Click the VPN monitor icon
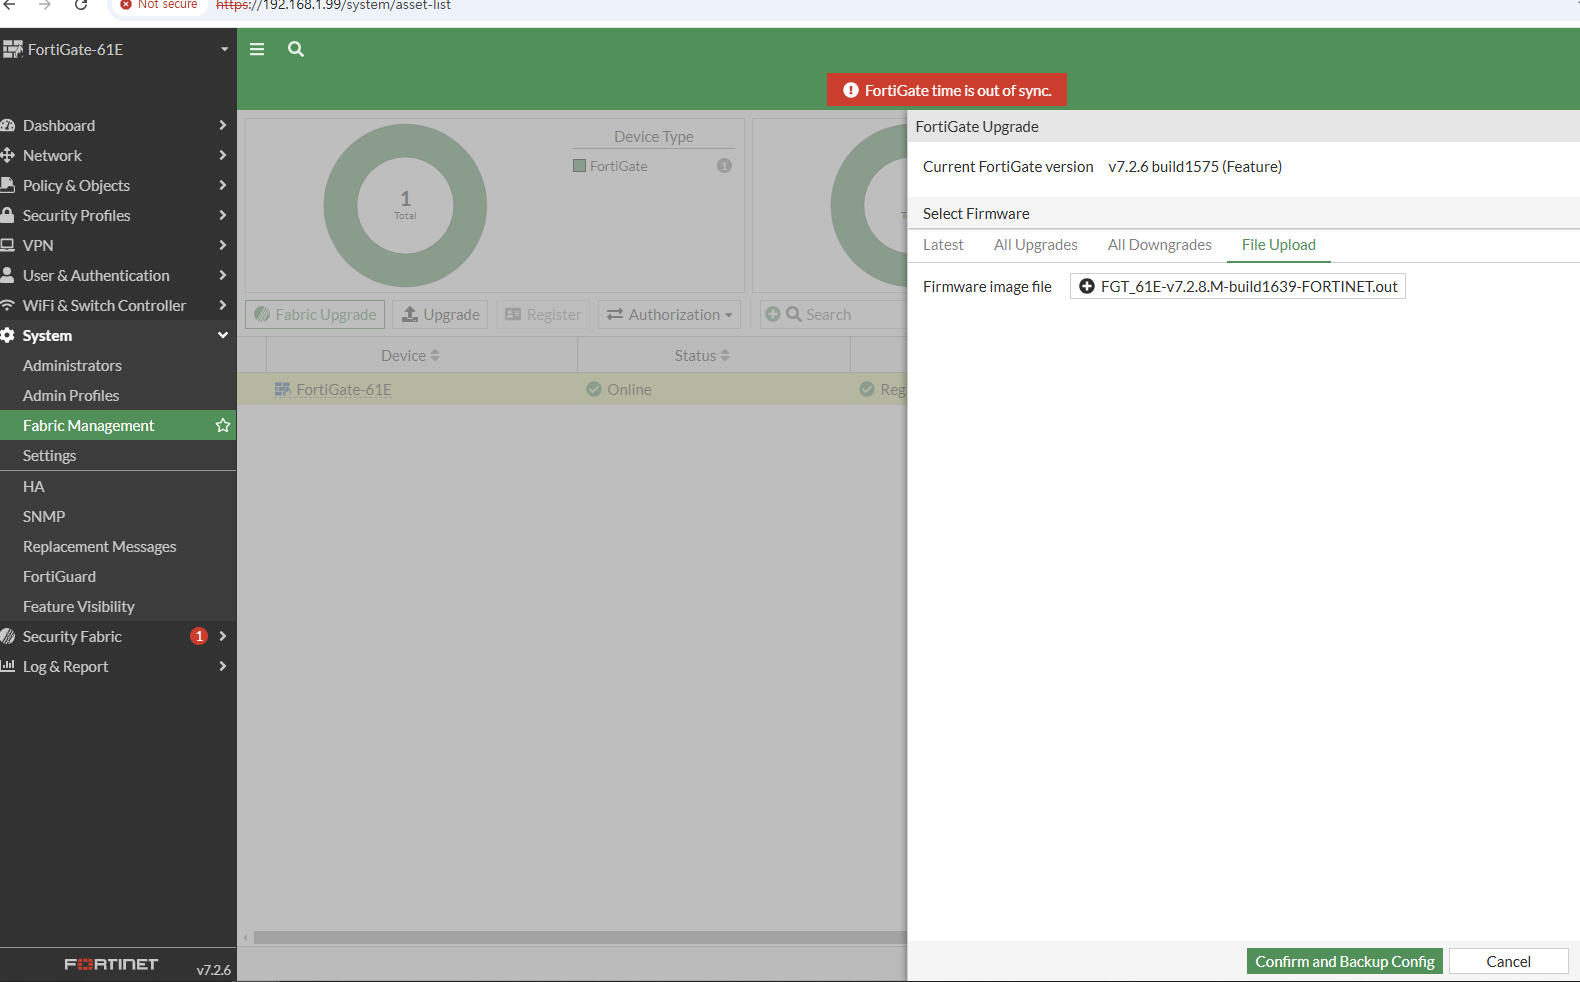 [8, 245]
